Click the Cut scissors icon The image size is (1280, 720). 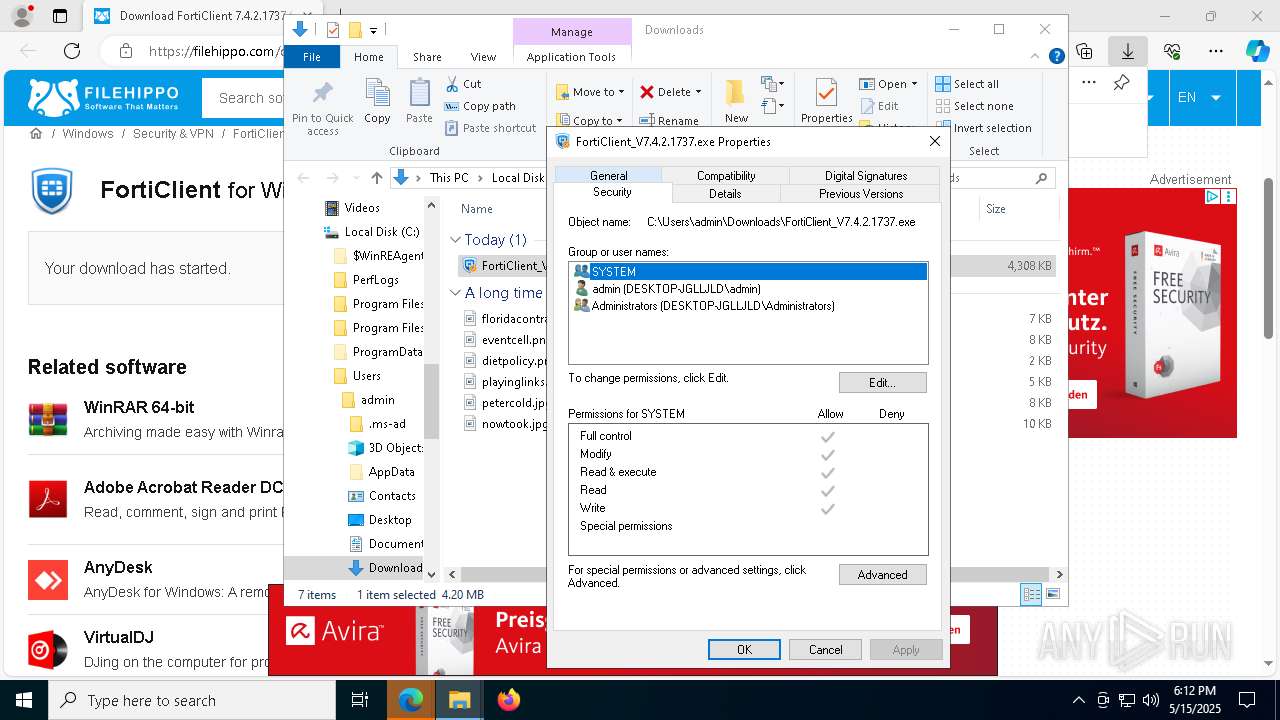[x=452, y=84]
